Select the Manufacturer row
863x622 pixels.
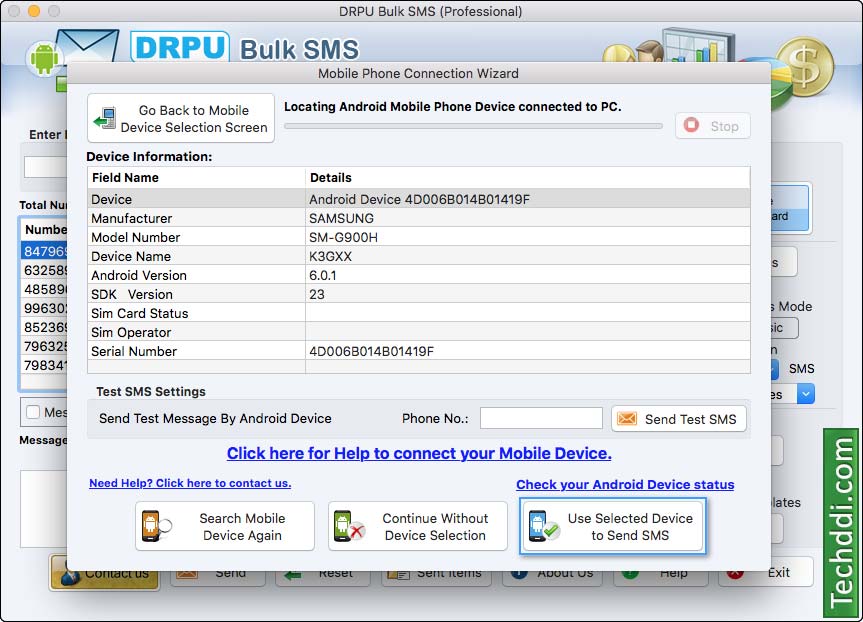[419, 218]
